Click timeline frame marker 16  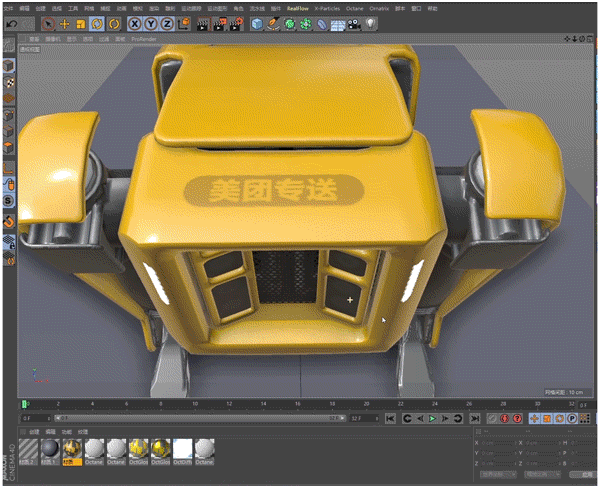tap(297, 404)
